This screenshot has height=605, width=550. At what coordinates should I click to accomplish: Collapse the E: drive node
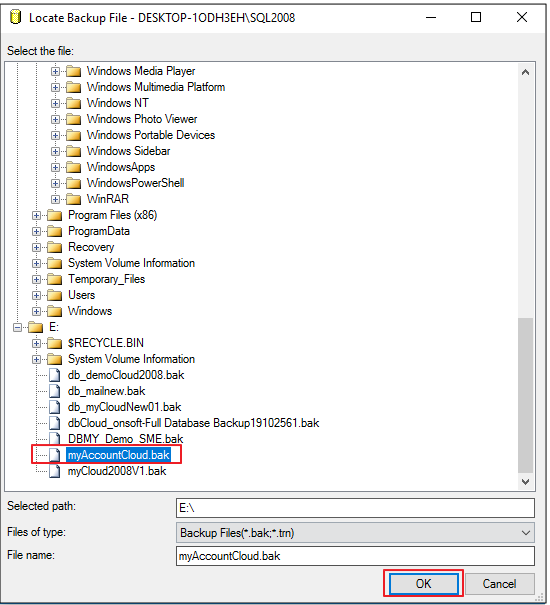tap(17, 328)
